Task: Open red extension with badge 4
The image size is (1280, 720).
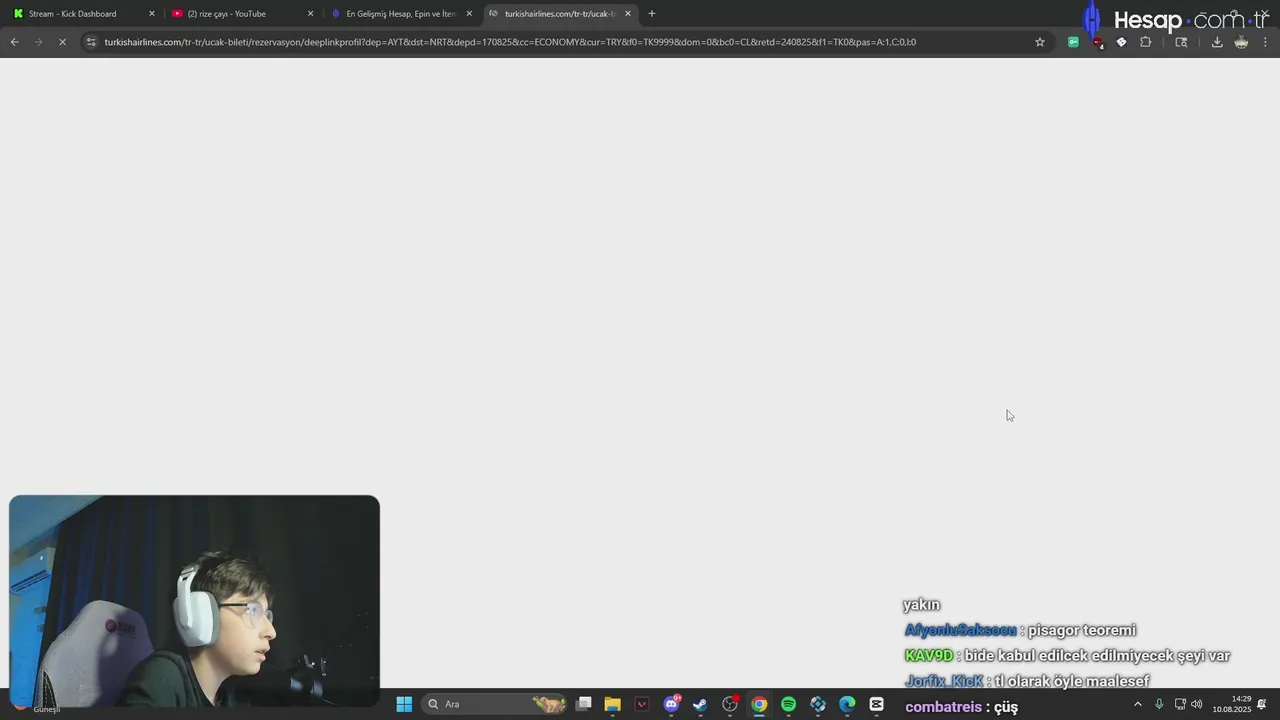Action: click(1097, 42)
